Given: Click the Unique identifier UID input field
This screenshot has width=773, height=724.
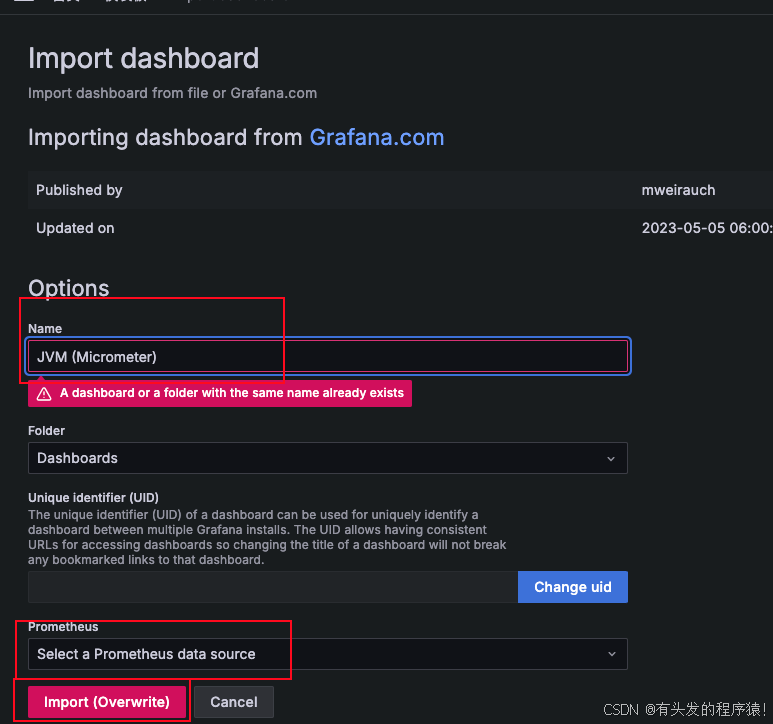Looking at the screenshot, I should click(x=273, y=586).
